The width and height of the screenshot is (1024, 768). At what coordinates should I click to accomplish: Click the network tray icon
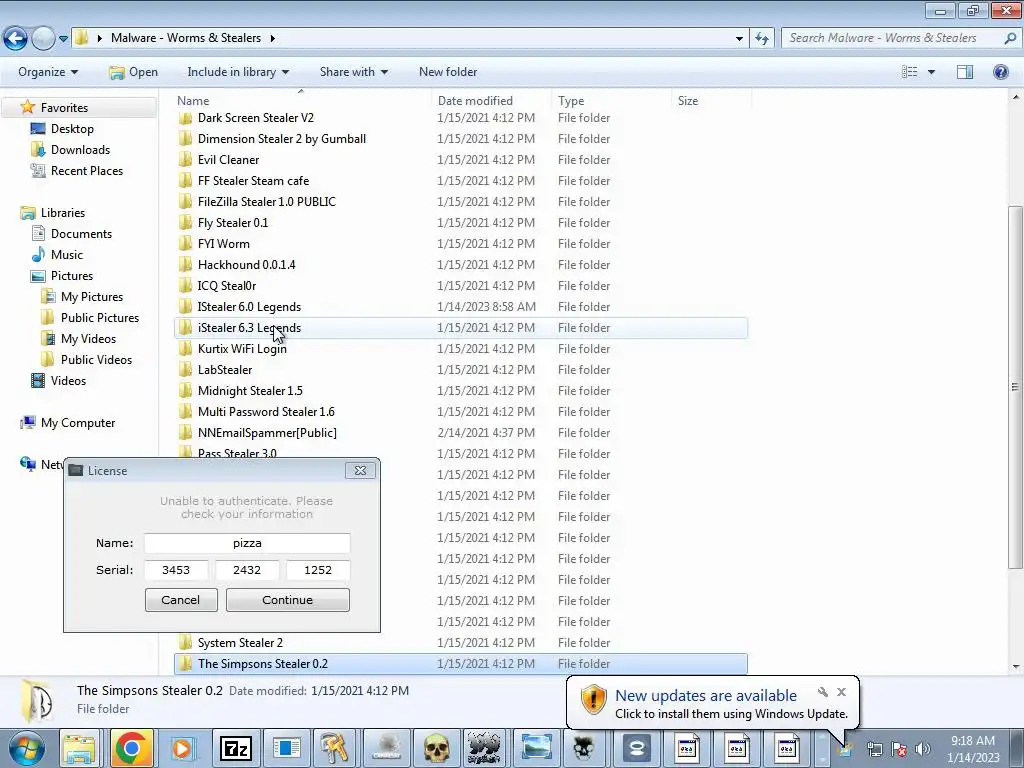tap(874, 749)
